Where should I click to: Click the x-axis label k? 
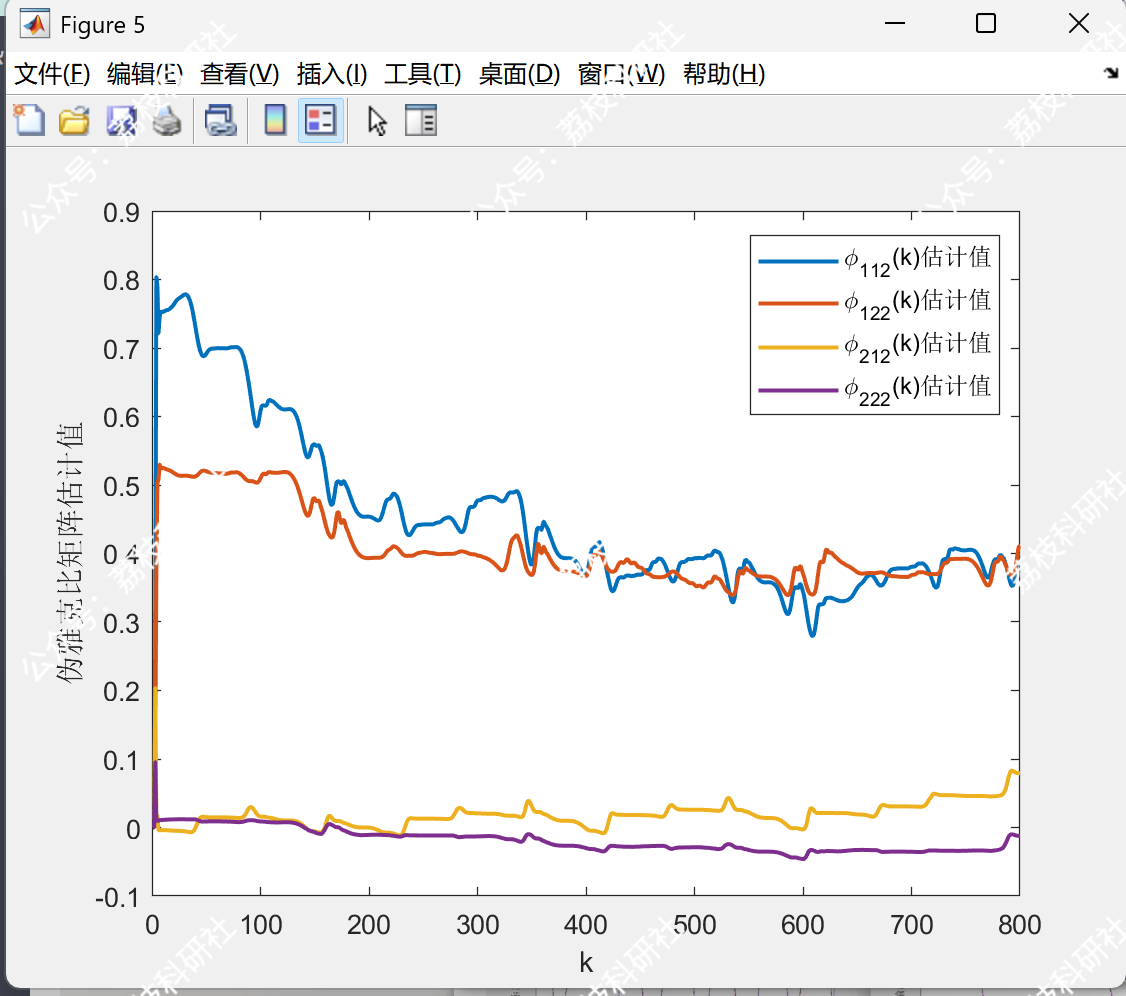point(586,963)
